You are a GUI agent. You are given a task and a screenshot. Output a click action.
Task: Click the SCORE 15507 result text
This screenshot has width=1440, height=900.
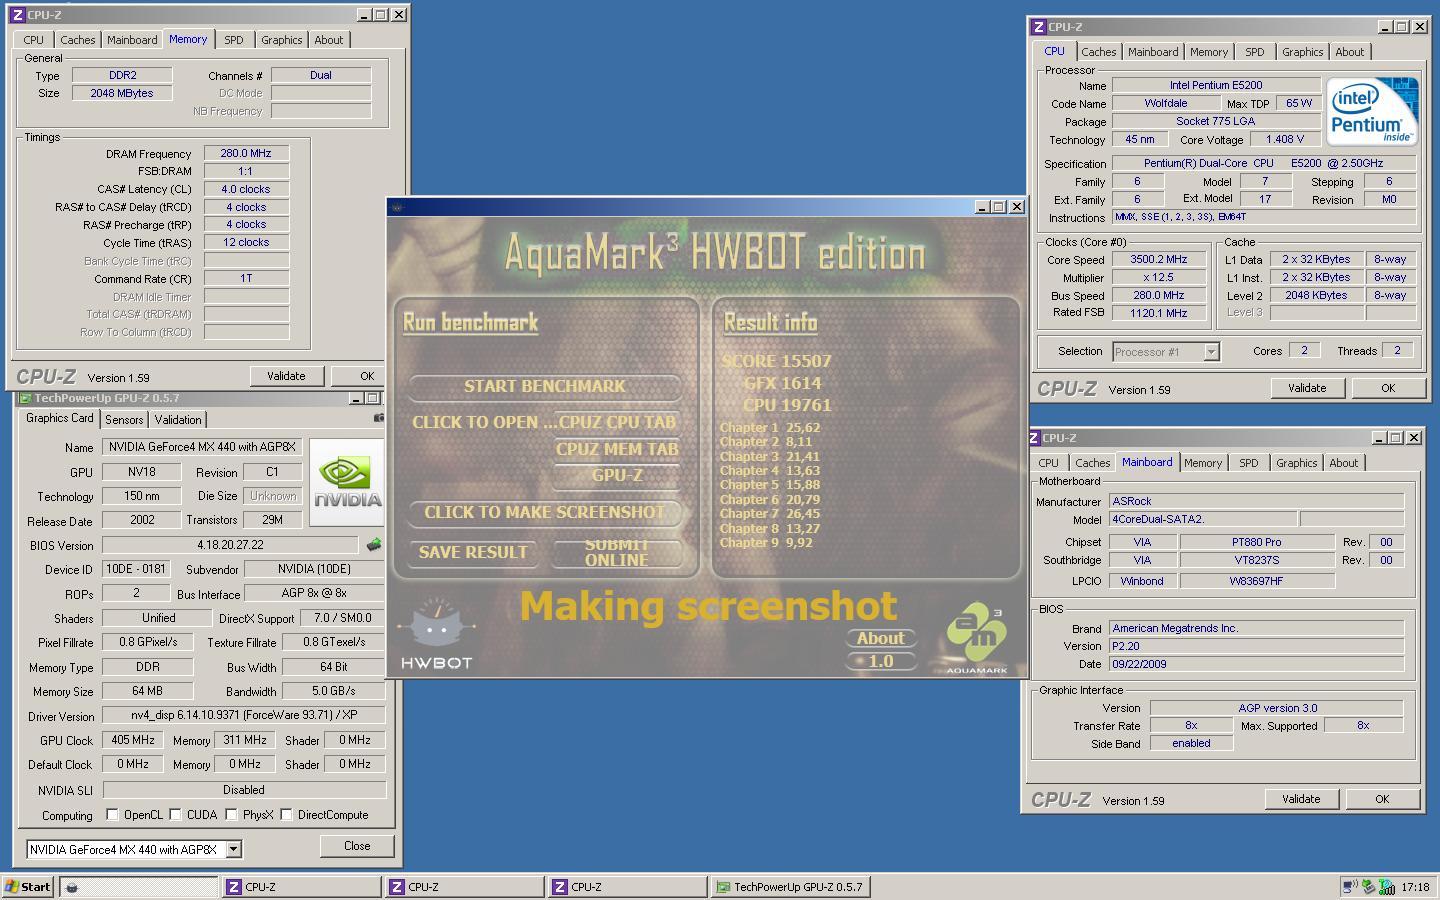[x=777, y=361]
